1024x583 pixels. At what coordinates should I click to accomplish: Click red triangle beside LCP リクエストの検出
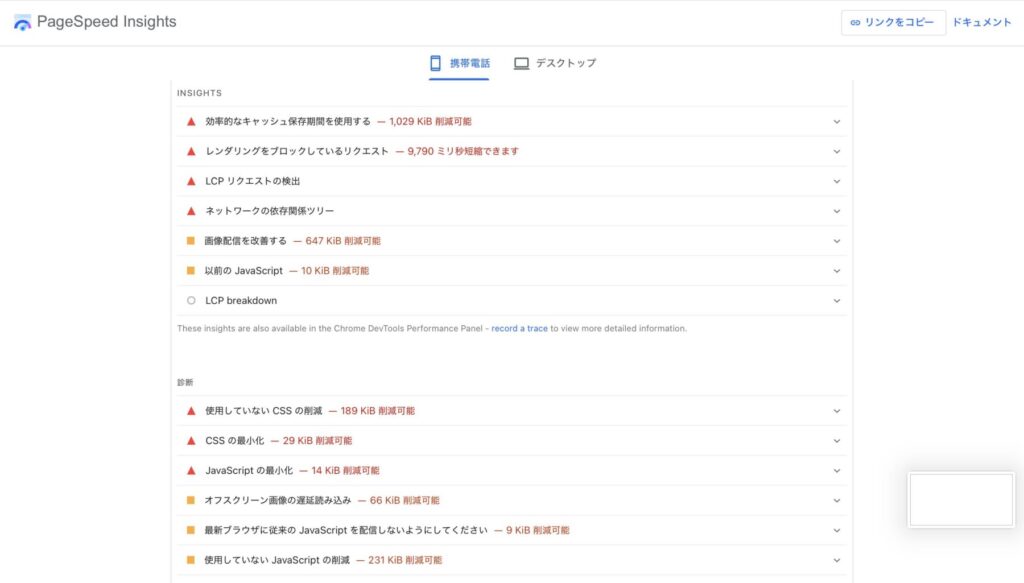(191, 181)
